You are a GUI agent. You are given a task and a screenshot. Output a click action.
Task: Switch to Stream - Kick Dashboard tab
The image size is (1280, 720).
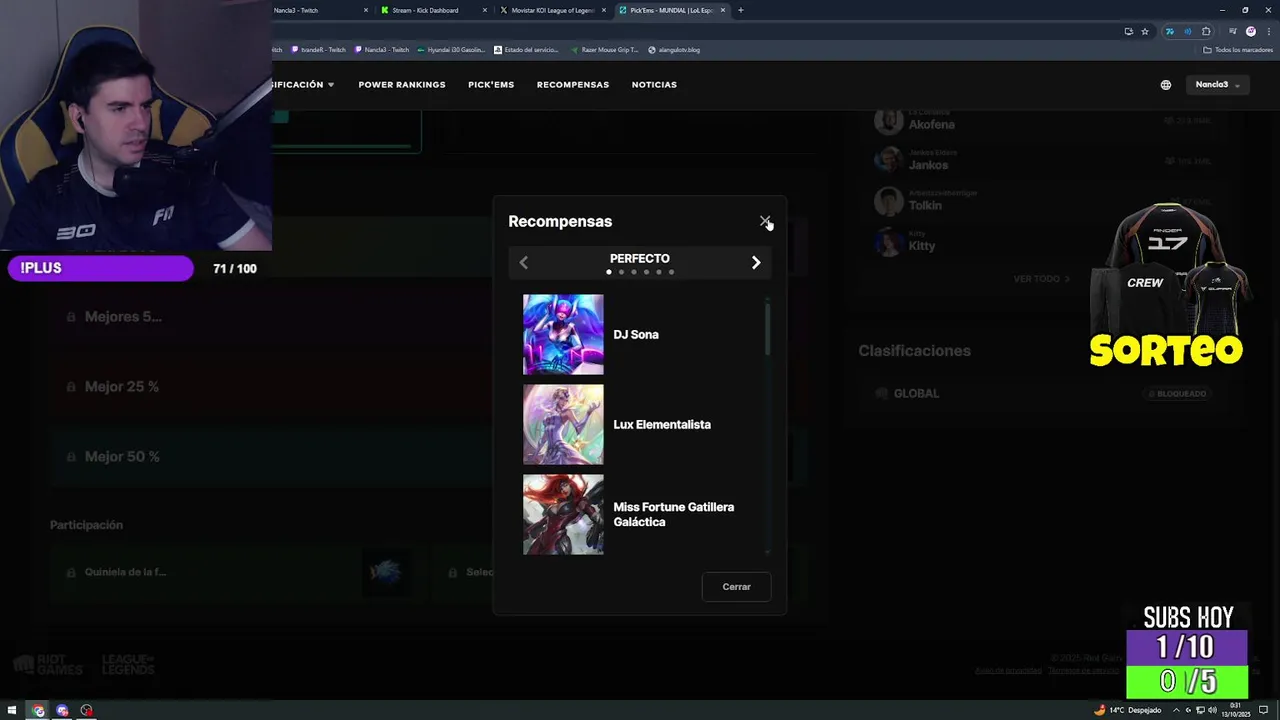pyautogui.click(x=432, y=10)
